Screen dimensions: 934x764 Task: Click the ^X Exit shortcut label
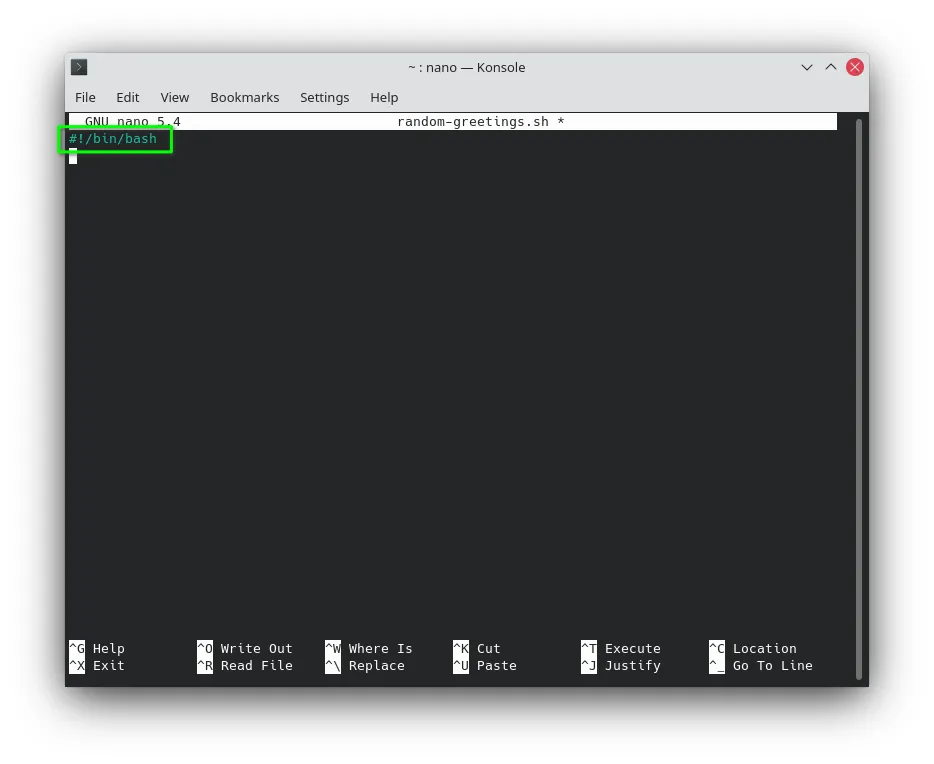(x=97, y=665)
